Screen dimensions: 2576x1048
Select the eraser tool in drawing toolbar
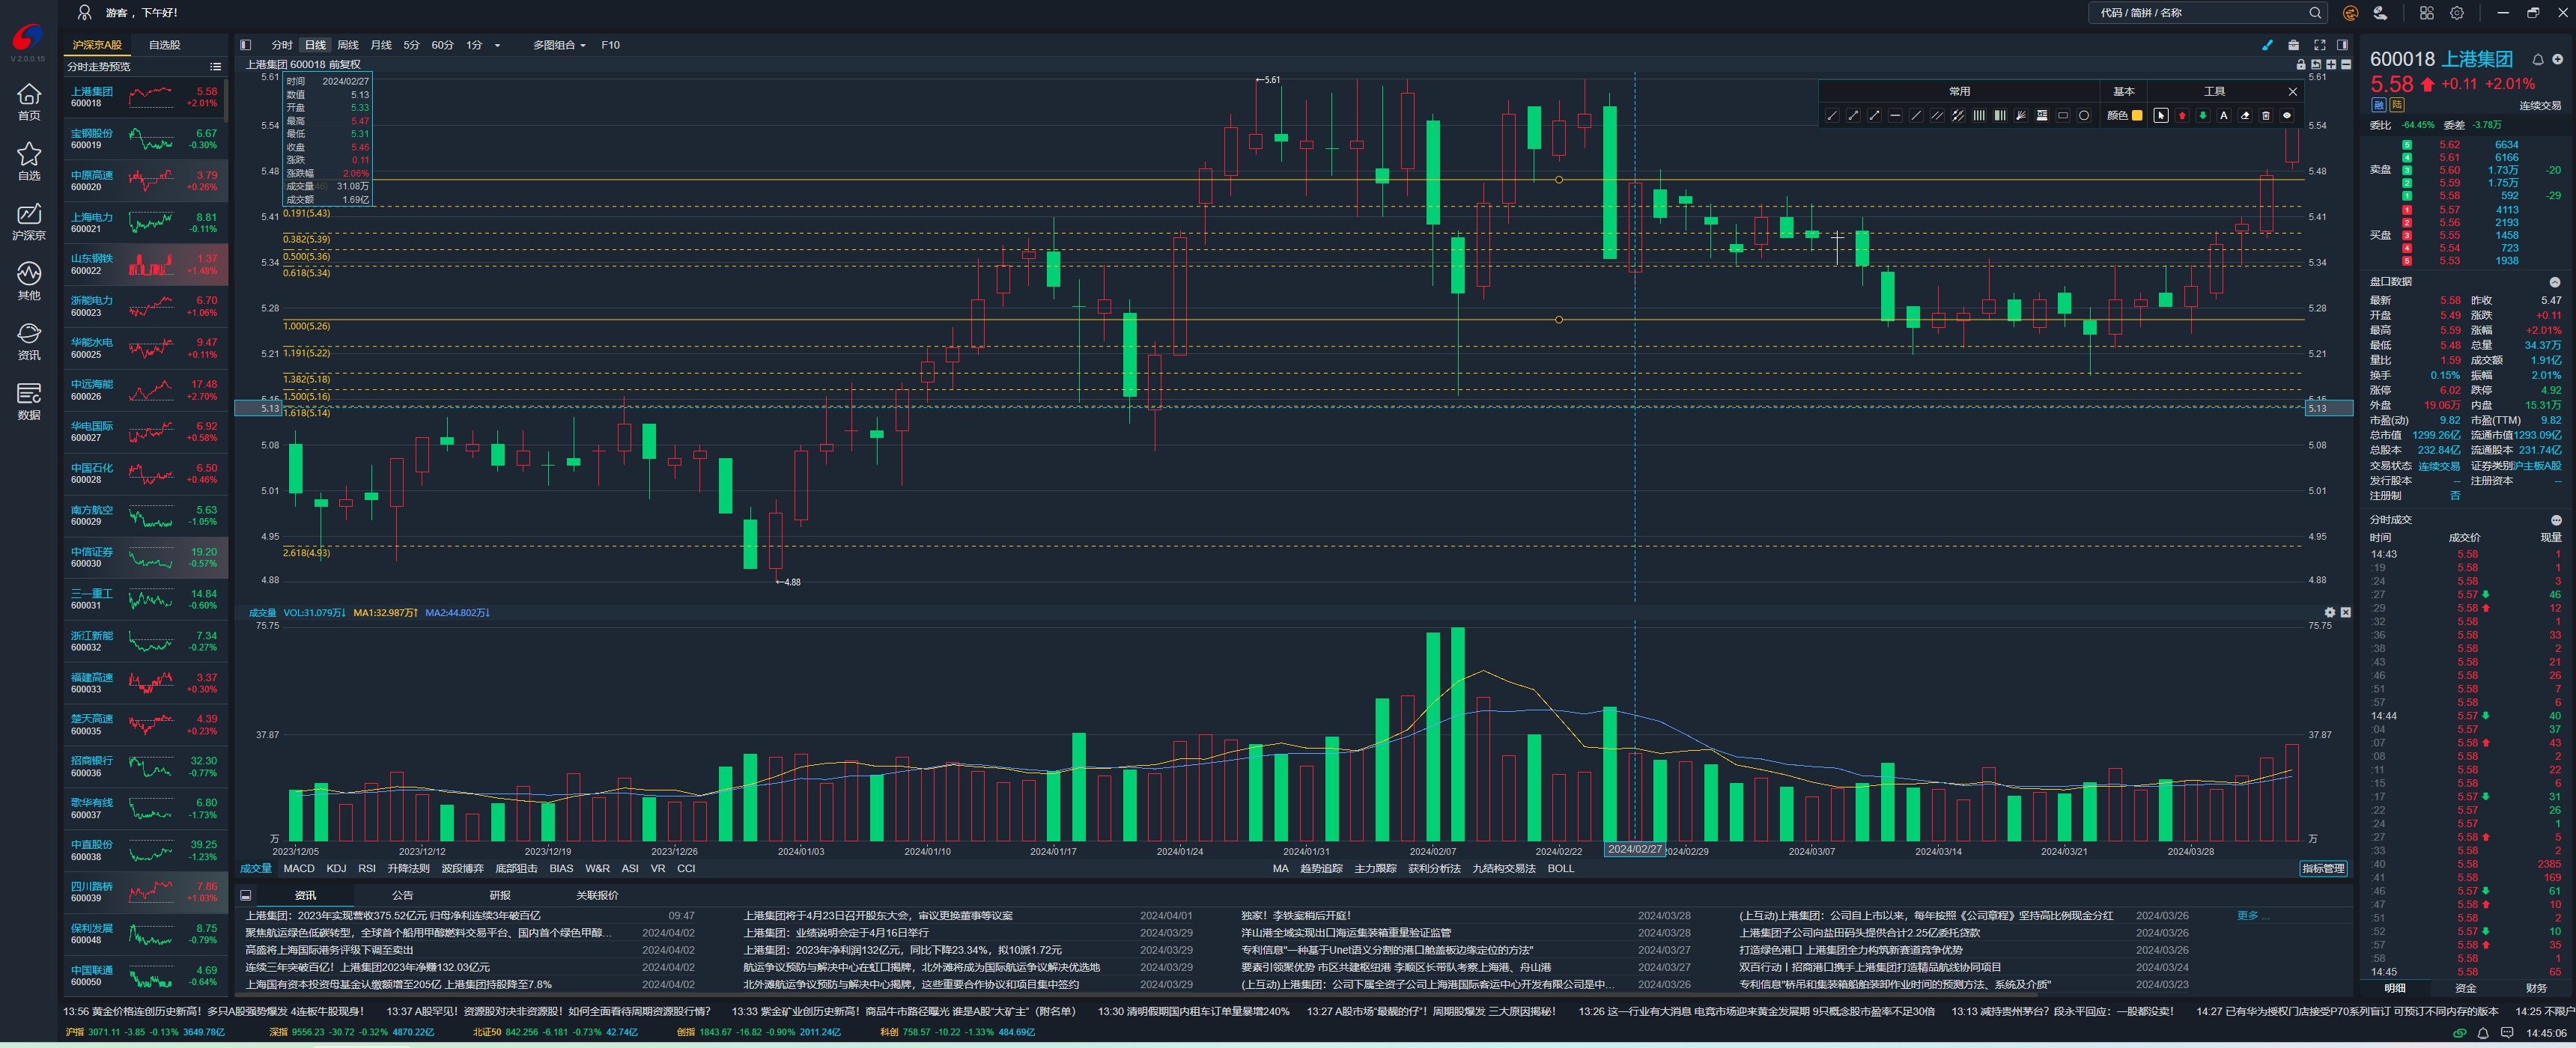(x=2245, y=115)
